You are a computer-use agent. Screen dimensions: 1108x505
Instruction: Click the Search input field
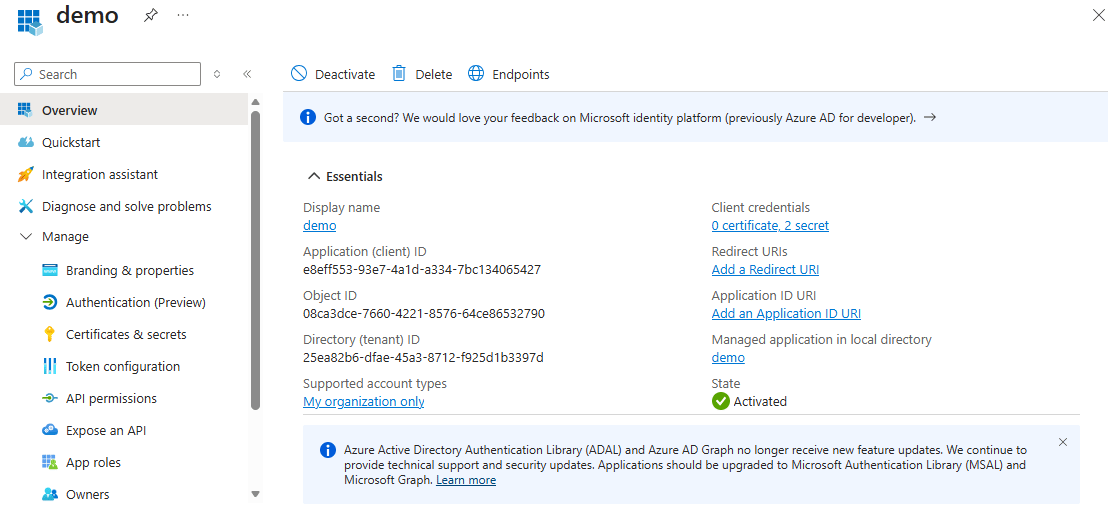pos(107,74)
